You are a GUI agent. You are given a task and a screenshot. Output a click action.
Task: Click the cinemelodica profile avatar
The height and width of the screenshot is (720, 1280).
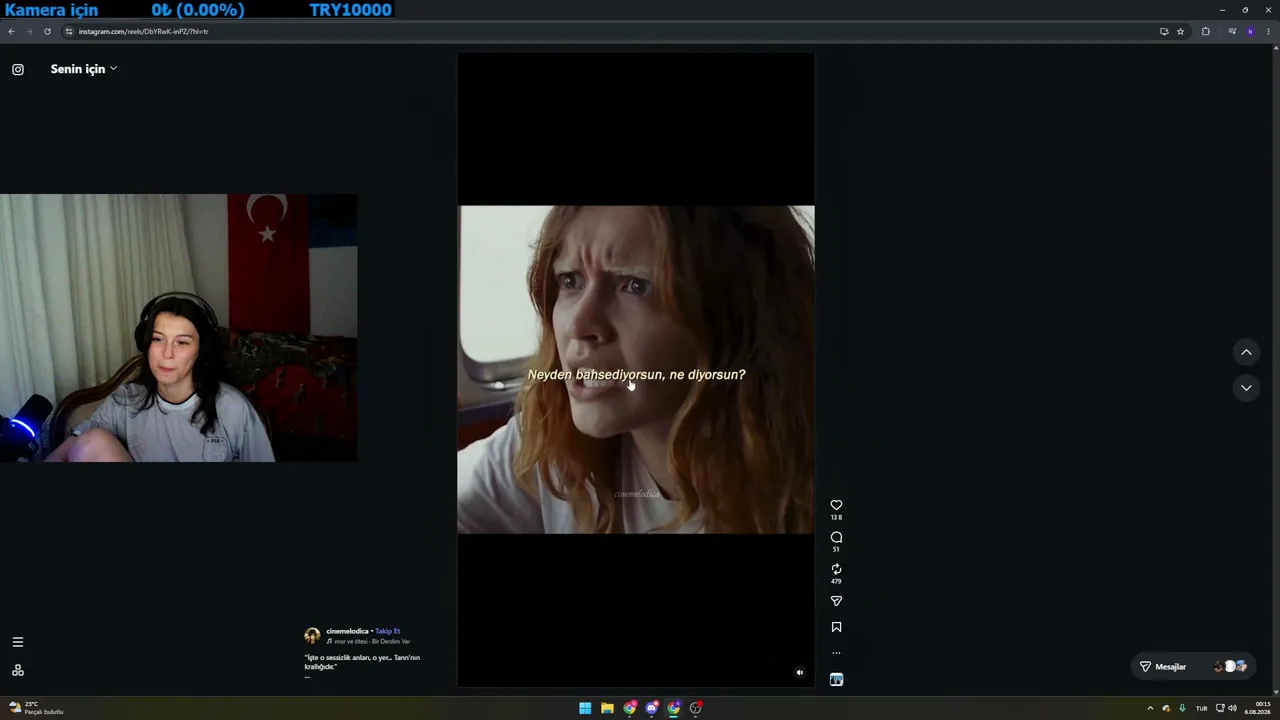click(x=312, y=635)
